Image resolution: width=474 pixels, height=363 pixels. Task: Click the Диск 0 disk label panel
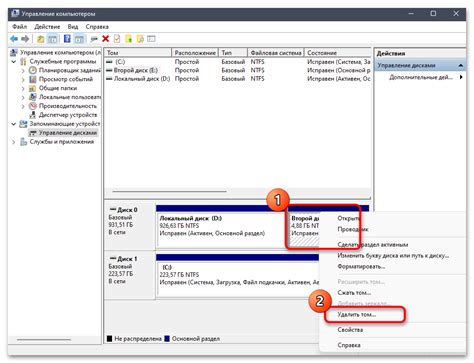click(129, 226)
